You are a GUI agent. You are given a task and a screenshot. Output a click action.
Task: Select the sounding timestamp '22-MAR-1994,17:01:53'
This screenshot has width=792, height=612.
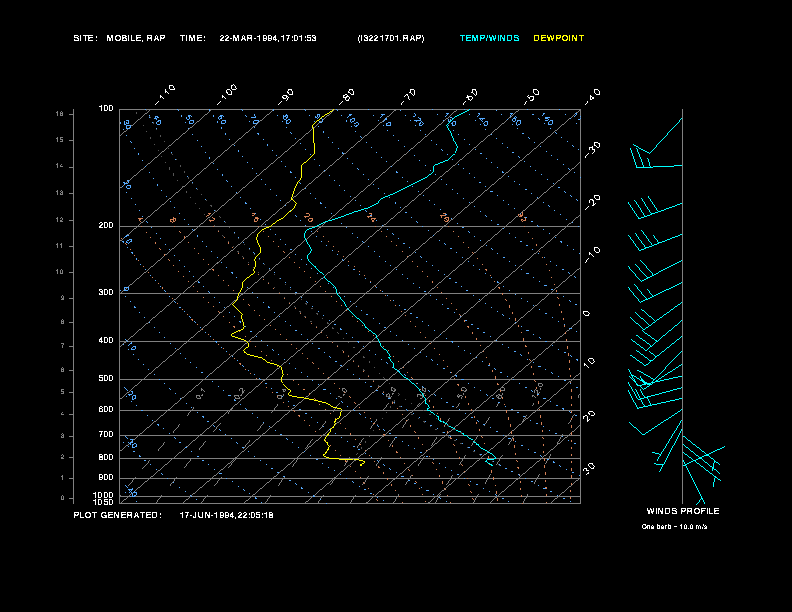pyautogui.click(x=268, y=38)
